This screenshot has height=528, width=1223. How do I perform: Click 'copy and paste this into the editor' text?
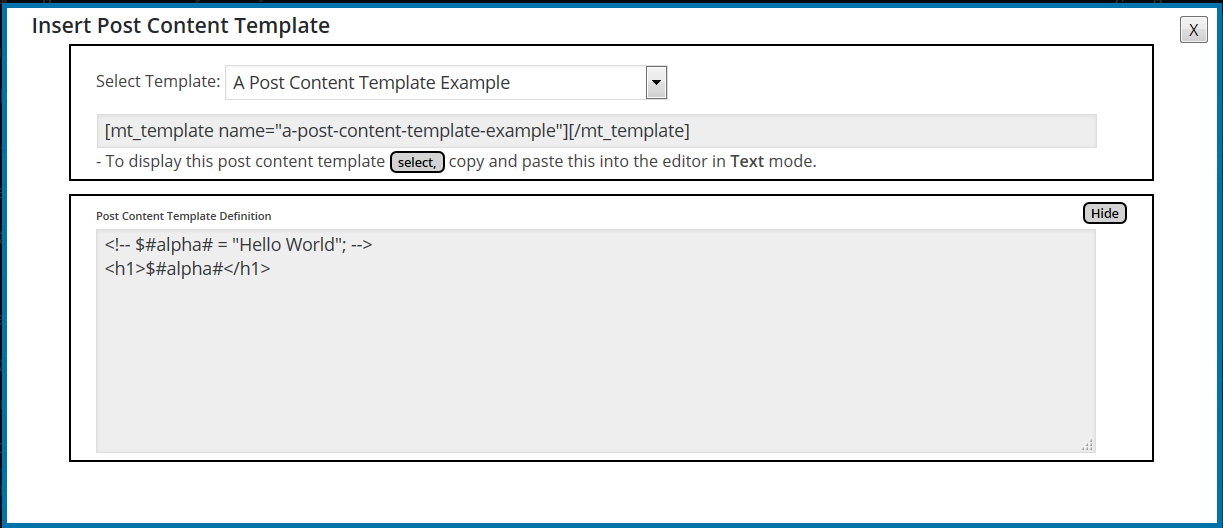click(587, 161)
